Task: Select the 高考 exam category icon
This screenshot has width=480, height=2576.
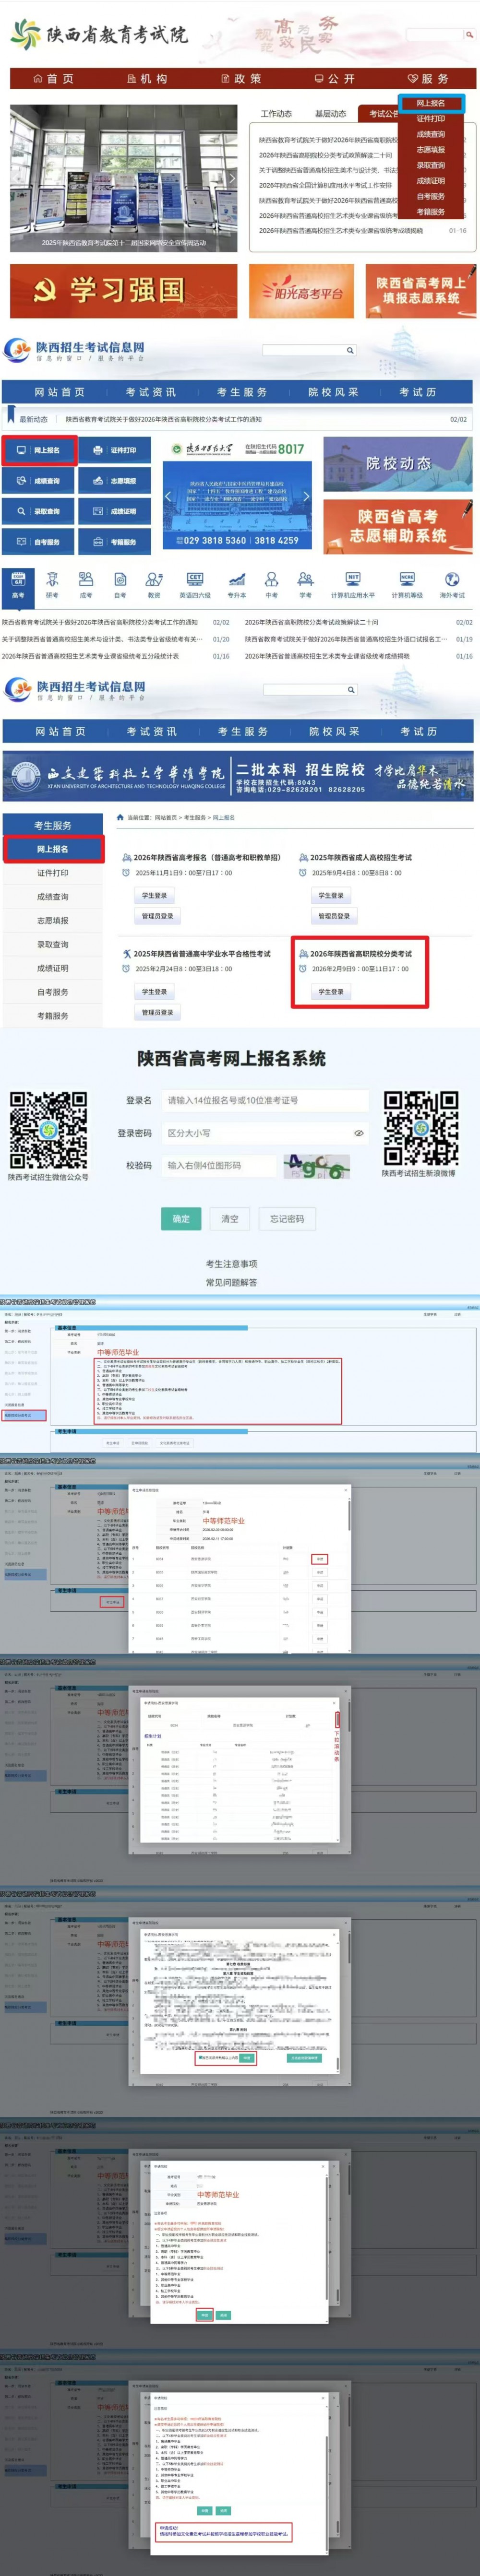Action: (18, 586)
